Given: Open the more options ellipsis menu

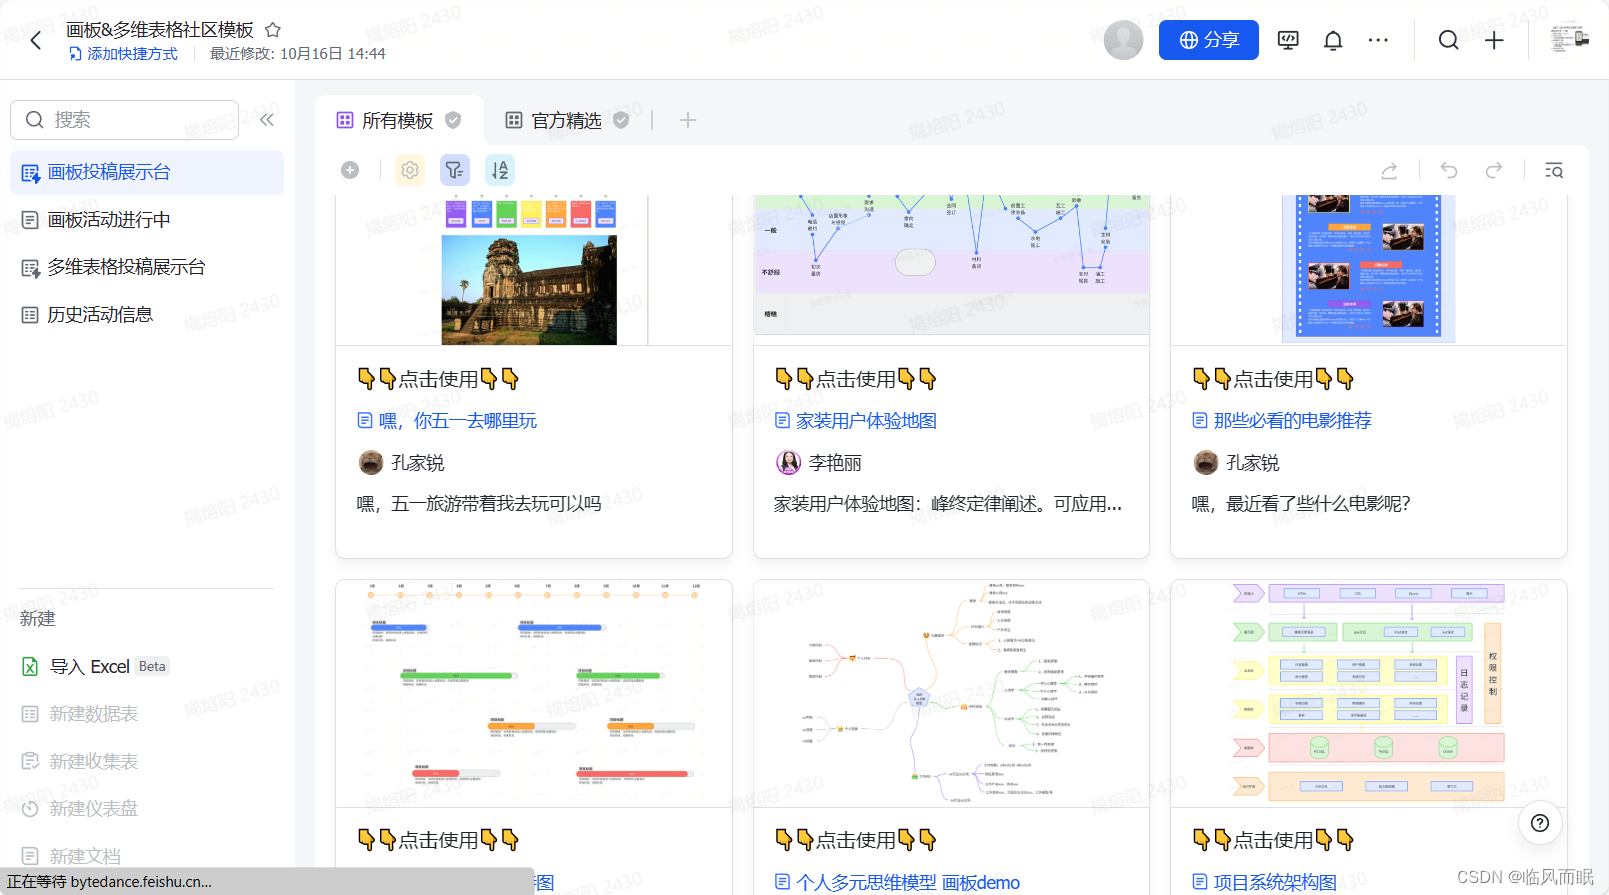Looking at the screenshot, I should pos(1378,40).
